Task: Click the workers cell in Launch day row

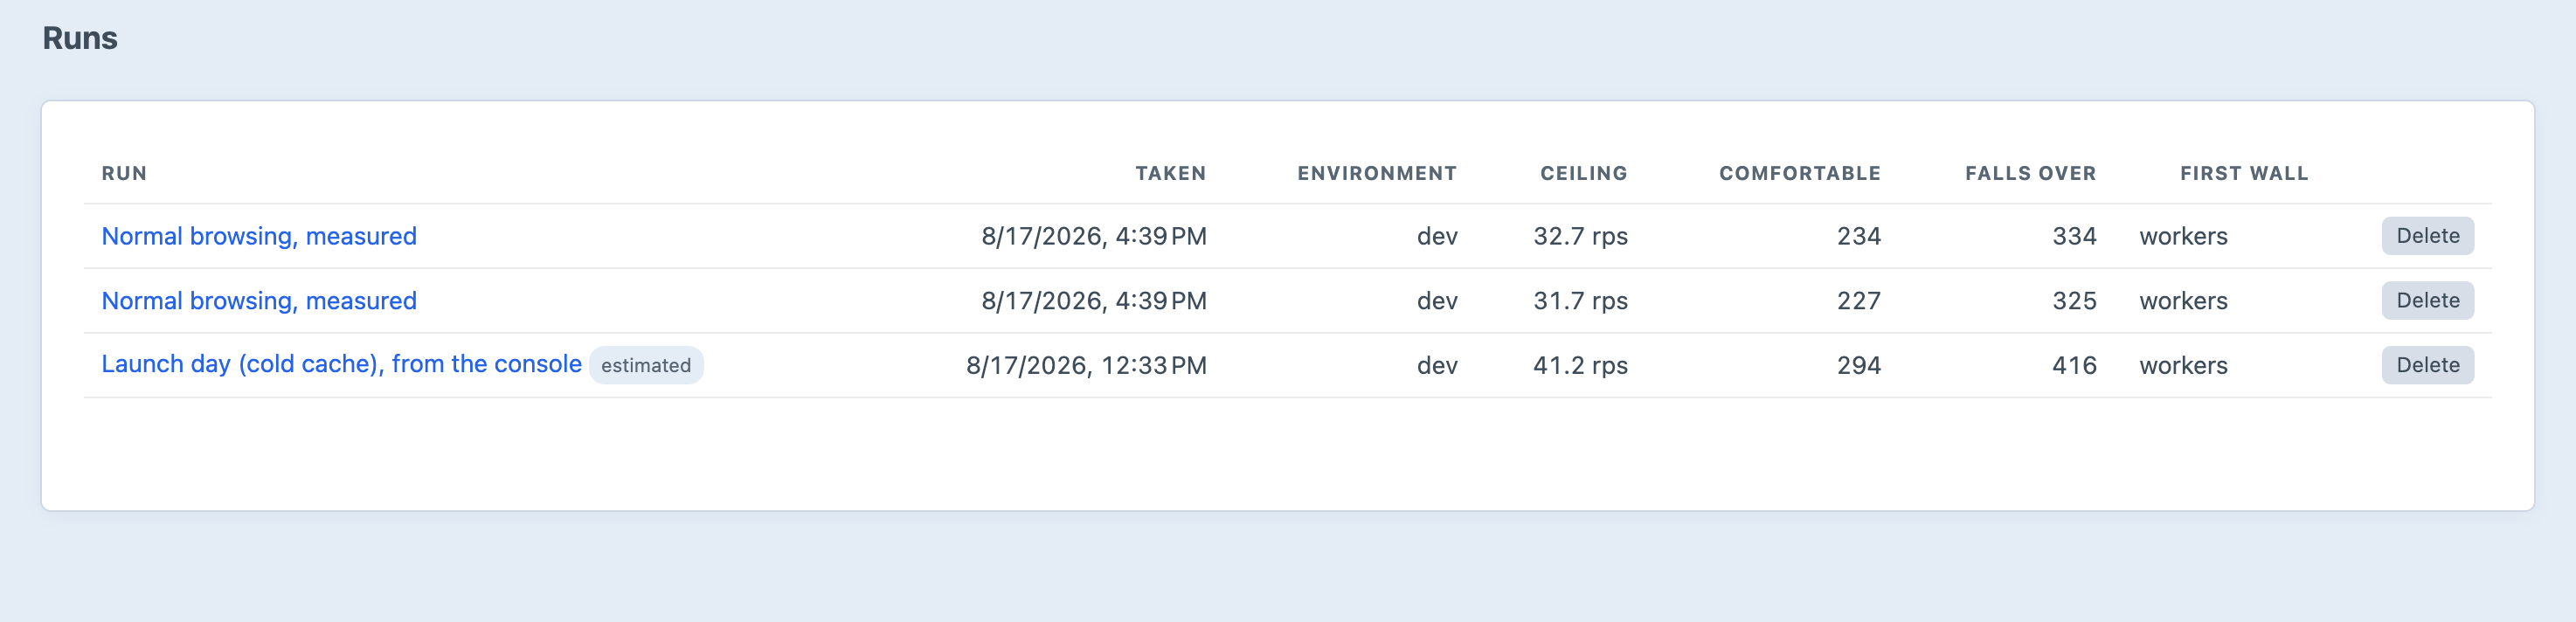Action: [x=2183, y=365]
